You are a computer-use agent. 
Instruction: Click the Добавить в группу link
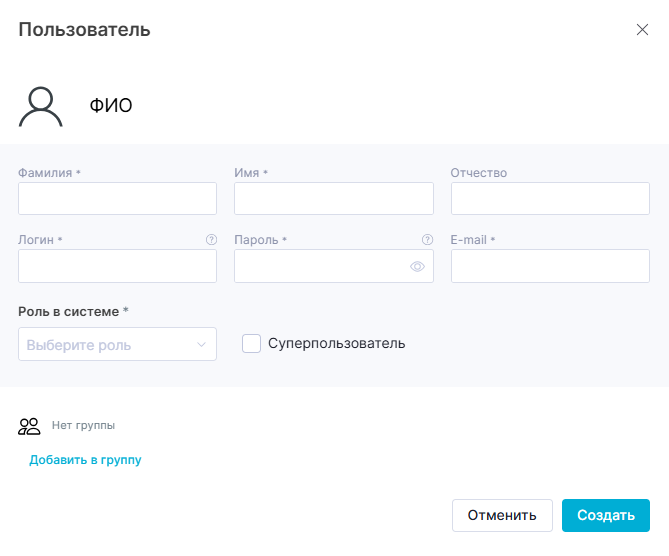[85, 460]
